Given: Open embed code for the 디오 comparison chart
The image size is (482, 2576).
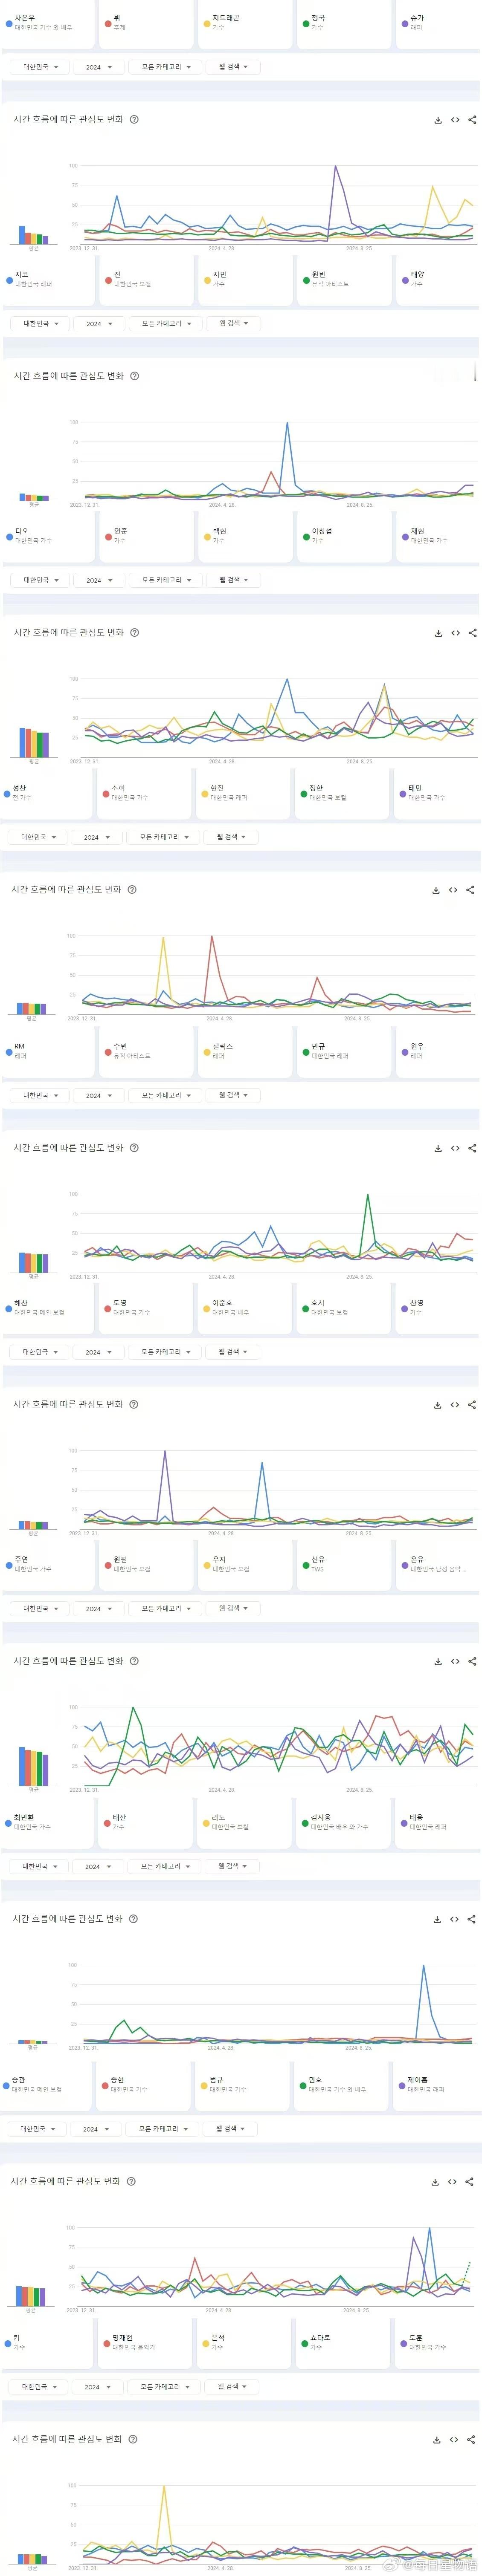Looking at the screenshot, I should click(455, 633).
